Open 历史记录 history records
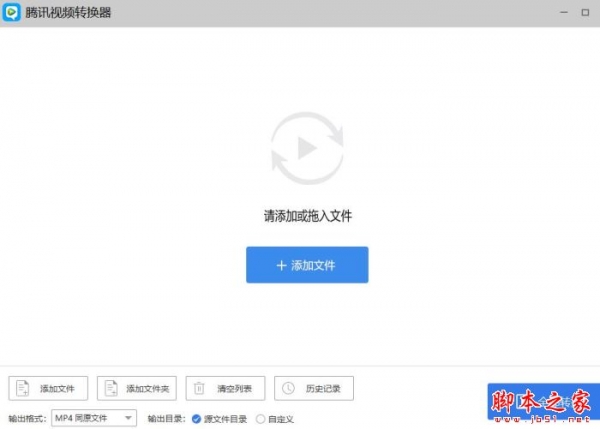This screenshot has height=429, width=600. coord(314,388)
